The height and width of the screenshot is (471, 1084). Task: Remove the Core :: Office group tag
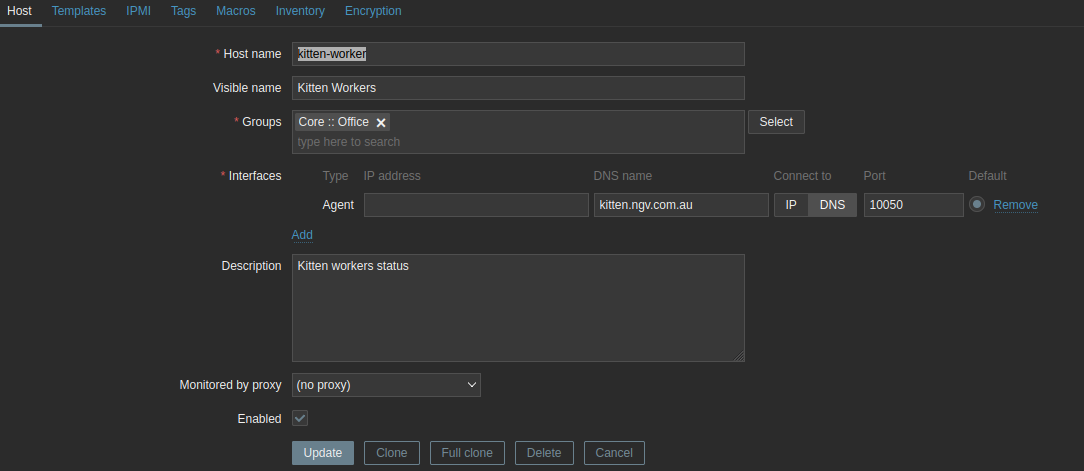click(x=381, y=122)
